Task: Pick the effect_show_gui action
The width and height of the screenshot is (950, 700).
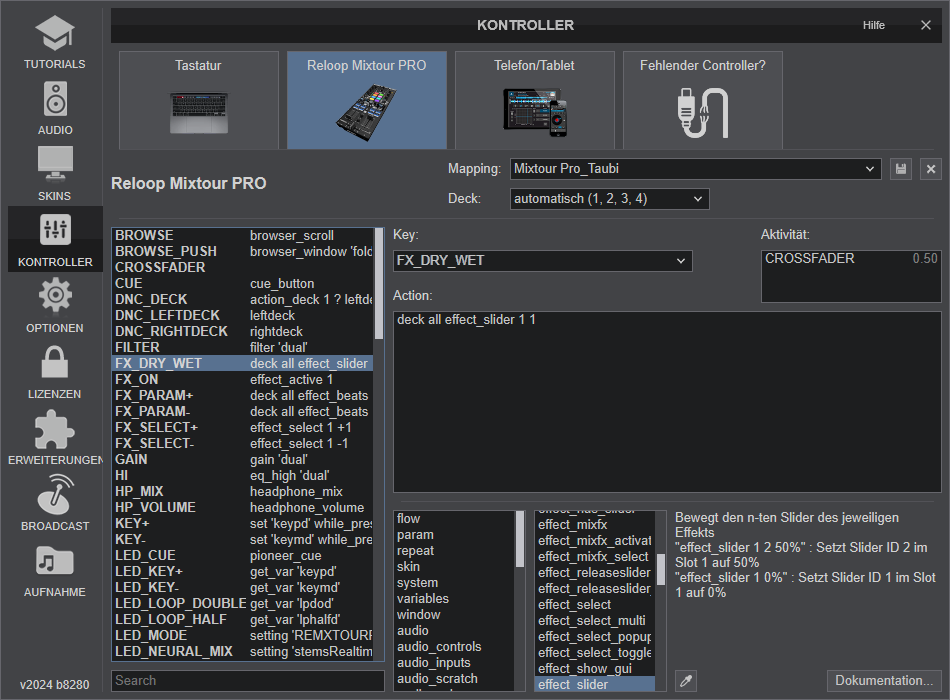Action: (x=595, y=668)
